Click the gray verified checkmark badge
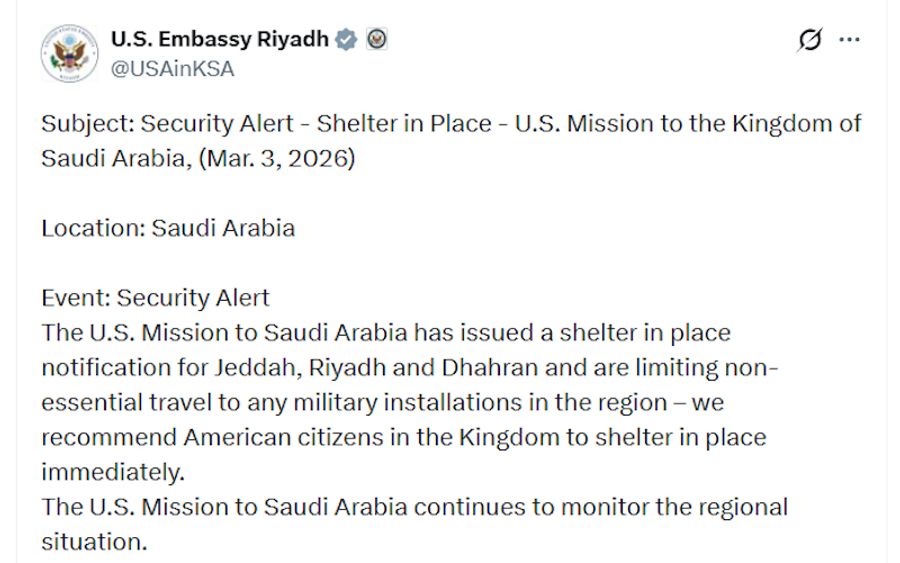Screen dimensions: 900x563 pos(346,40)
